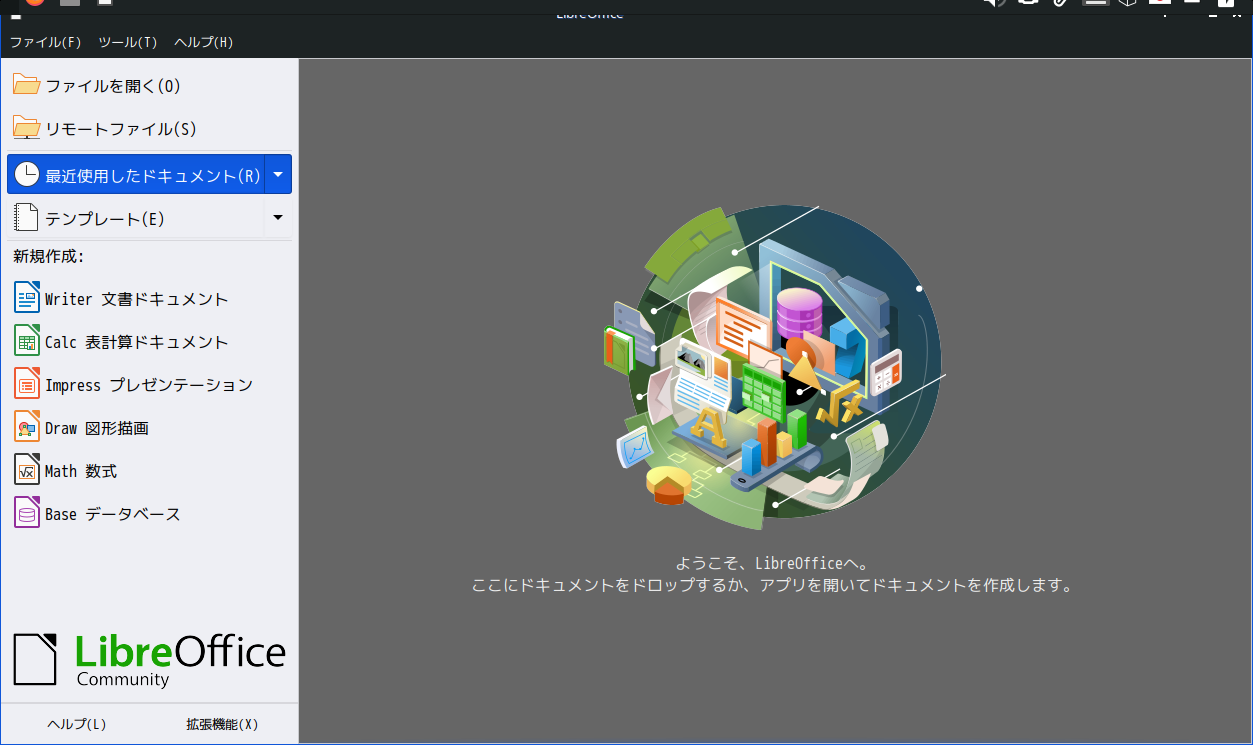Click the ようこそ、LibreOfficeへ。 welcome text
The width and height of the screenshot is (1253, 745).
pyautogui.click(x=772, y=563)
